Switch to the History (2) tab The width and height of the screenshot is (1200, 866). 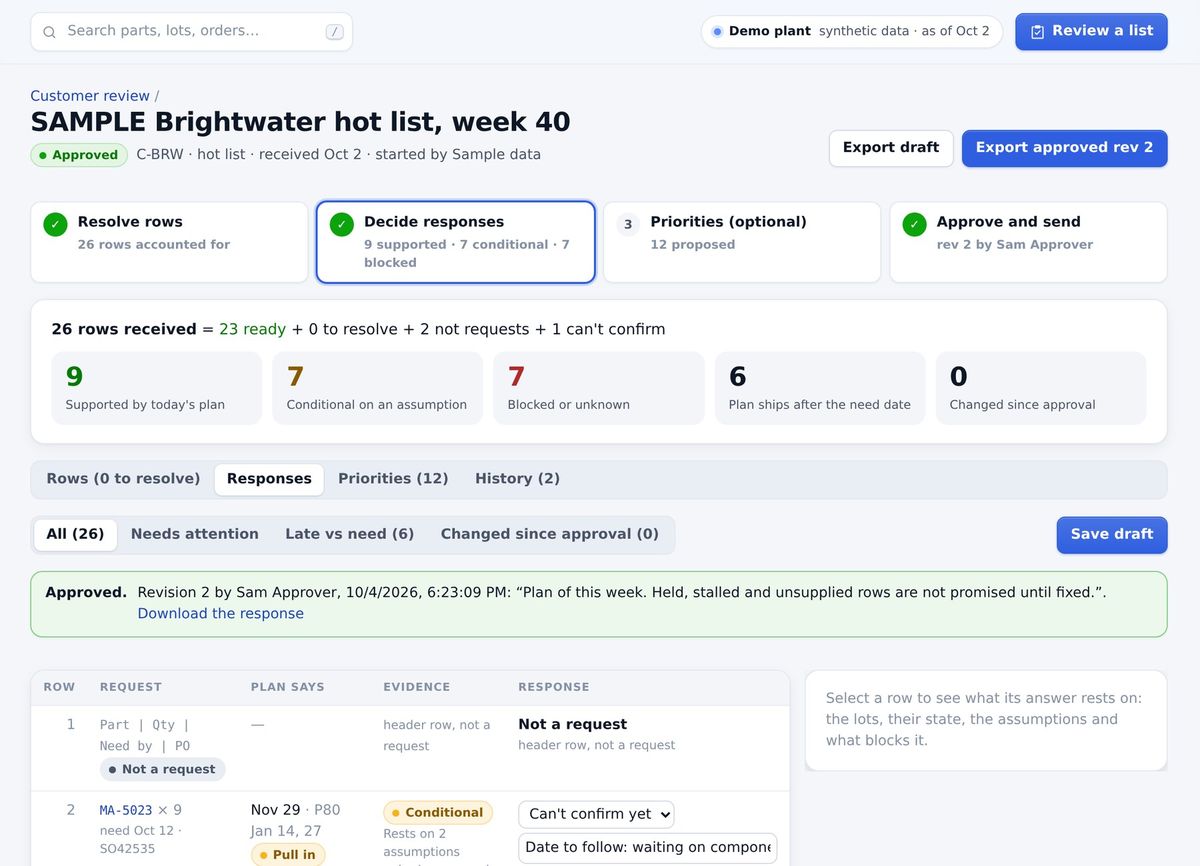point(517,479)
